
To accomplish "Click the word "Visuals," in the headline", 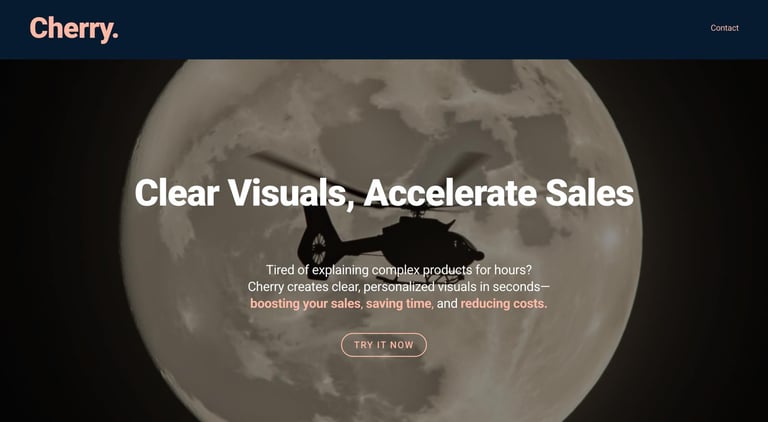I will 291,193.
